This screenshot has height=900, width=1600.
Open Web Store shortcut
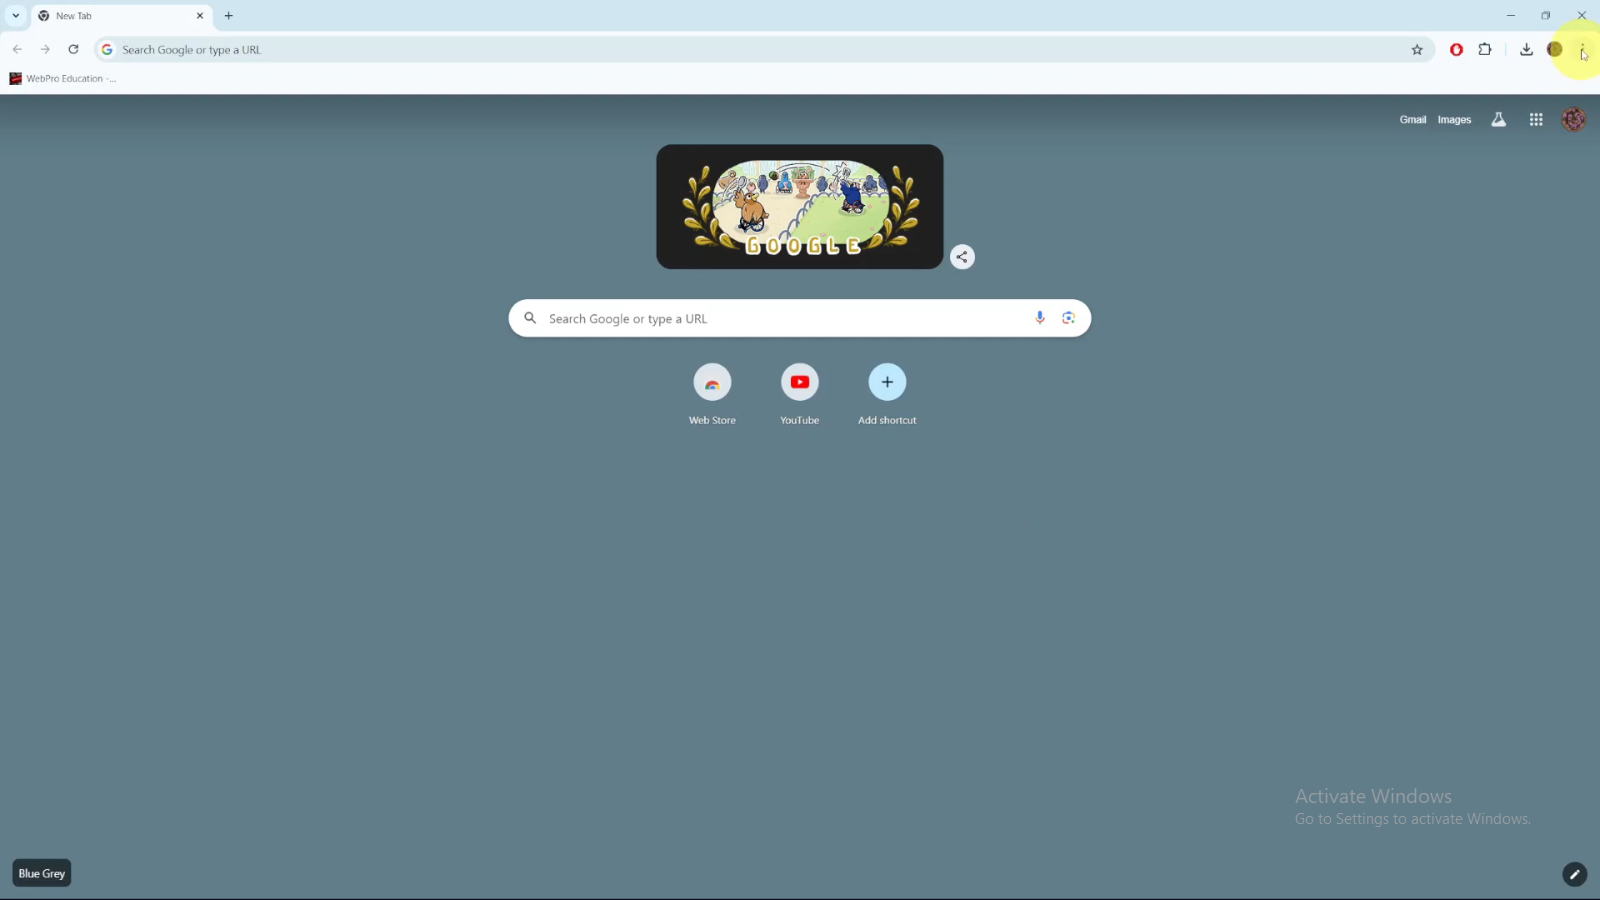coord(712,395)
